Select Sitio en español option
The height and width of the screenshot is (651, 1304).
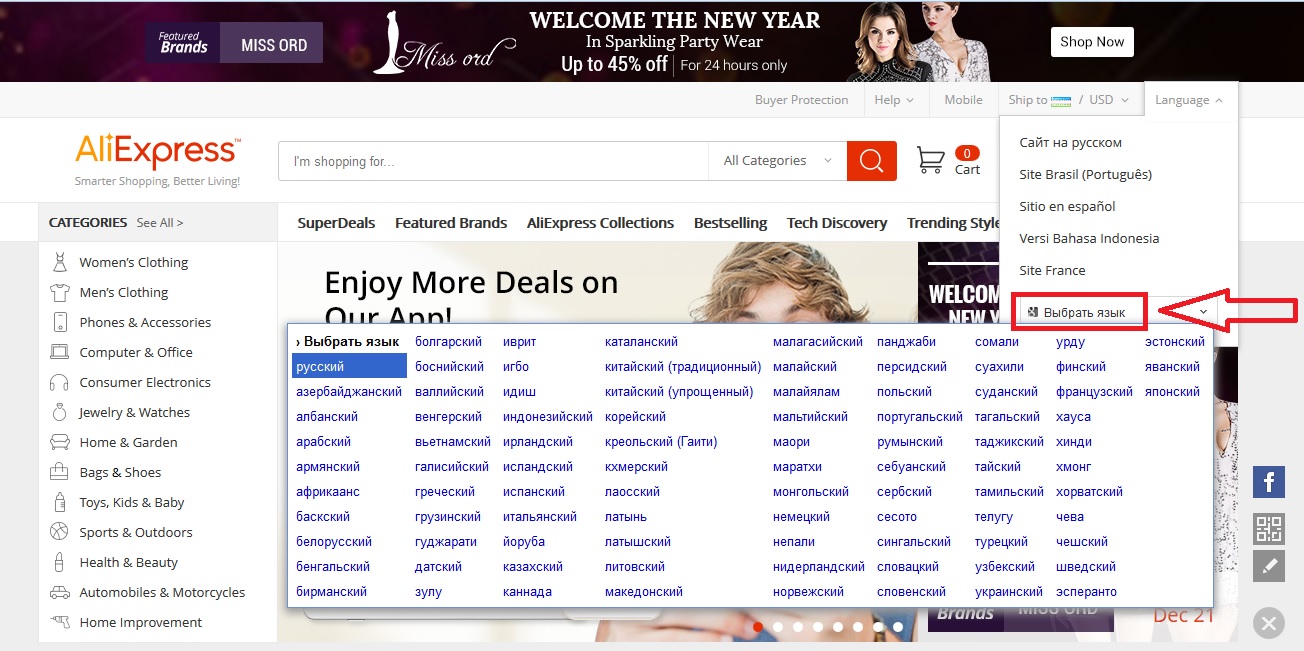(x=1068, y=206)
